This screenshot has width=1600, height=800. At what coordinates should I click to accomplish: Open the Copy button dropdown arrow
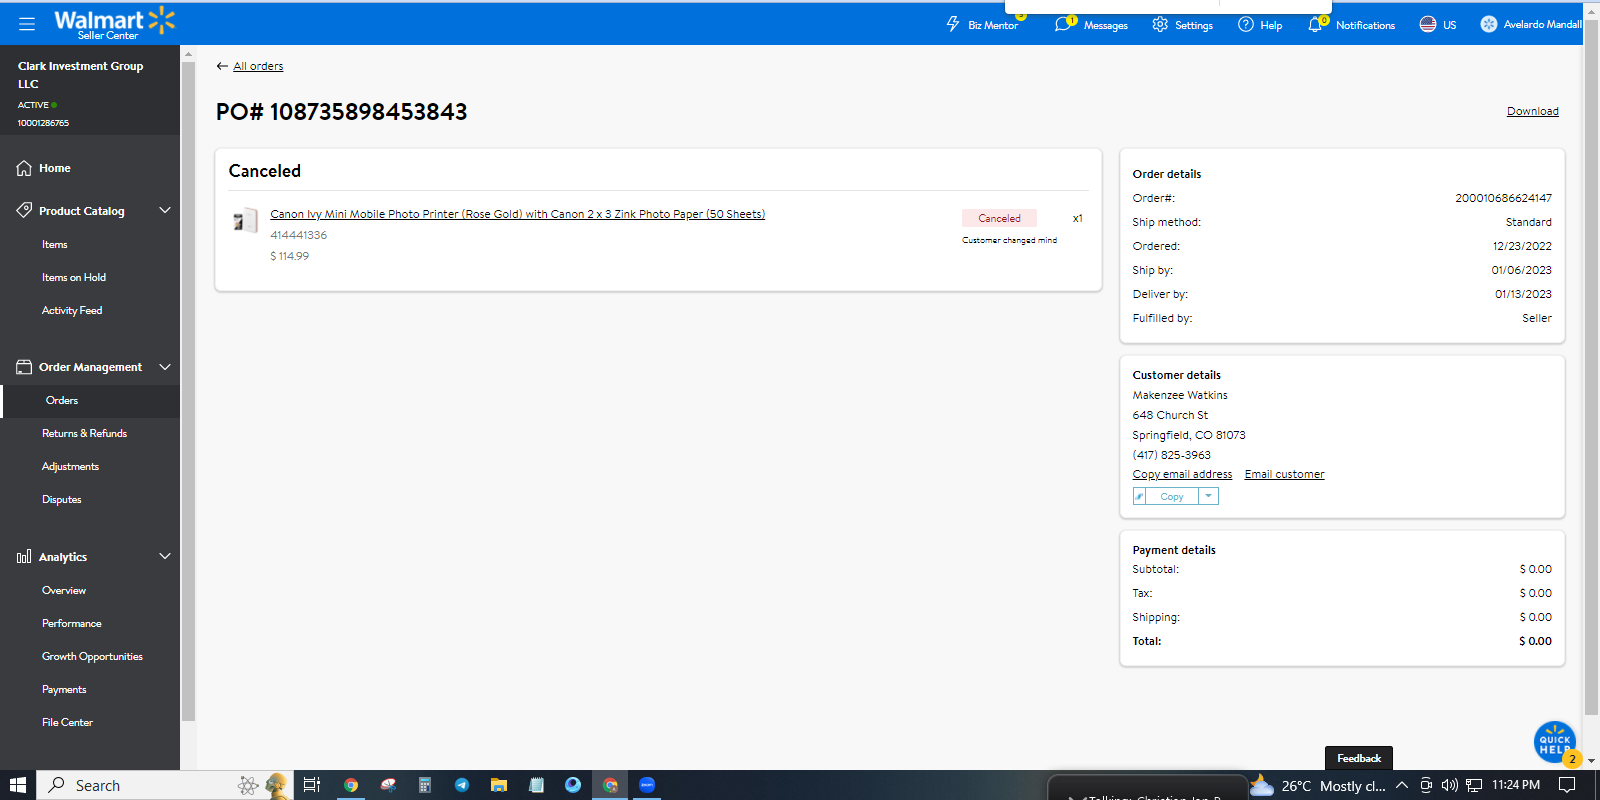click(x=1208, y=496)
